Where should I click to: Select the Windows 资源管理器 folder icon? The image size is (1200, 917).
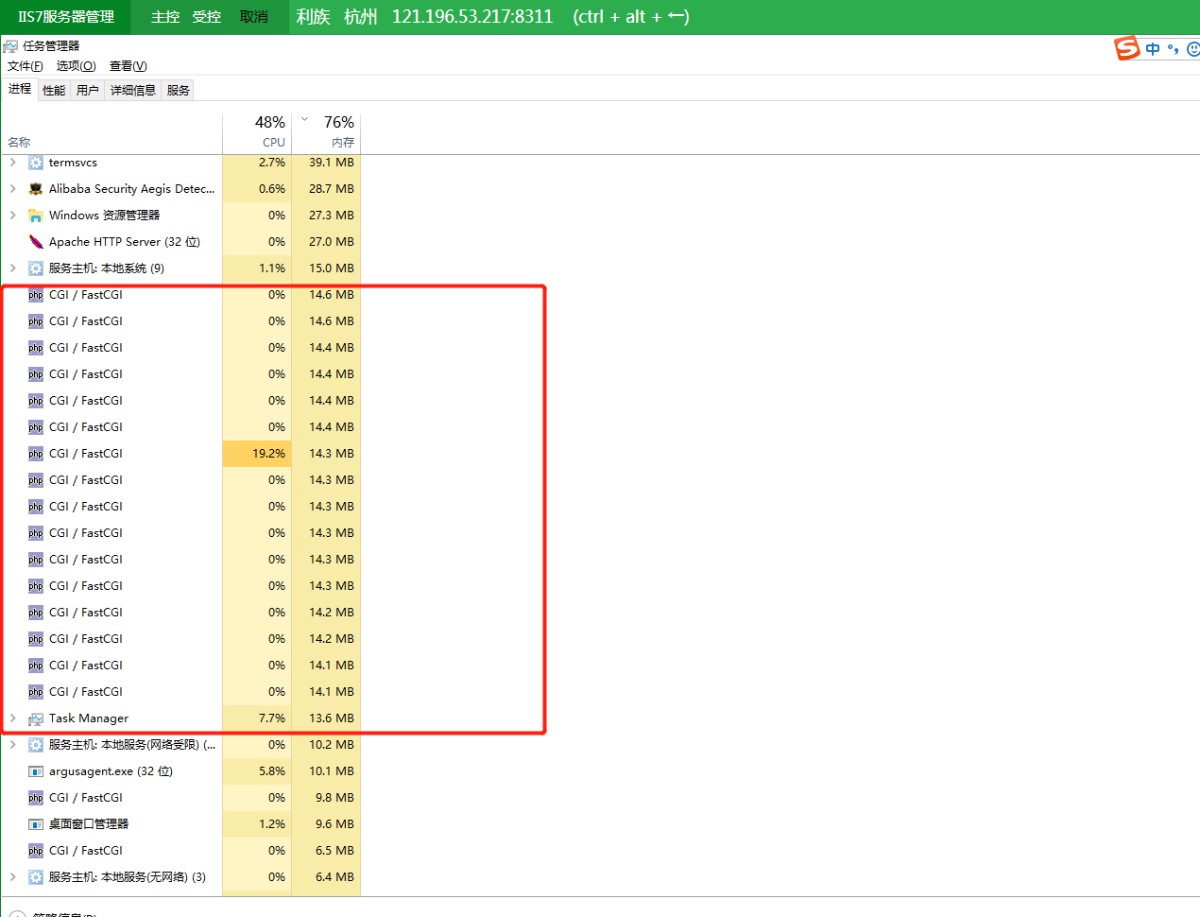pos(36,215)
